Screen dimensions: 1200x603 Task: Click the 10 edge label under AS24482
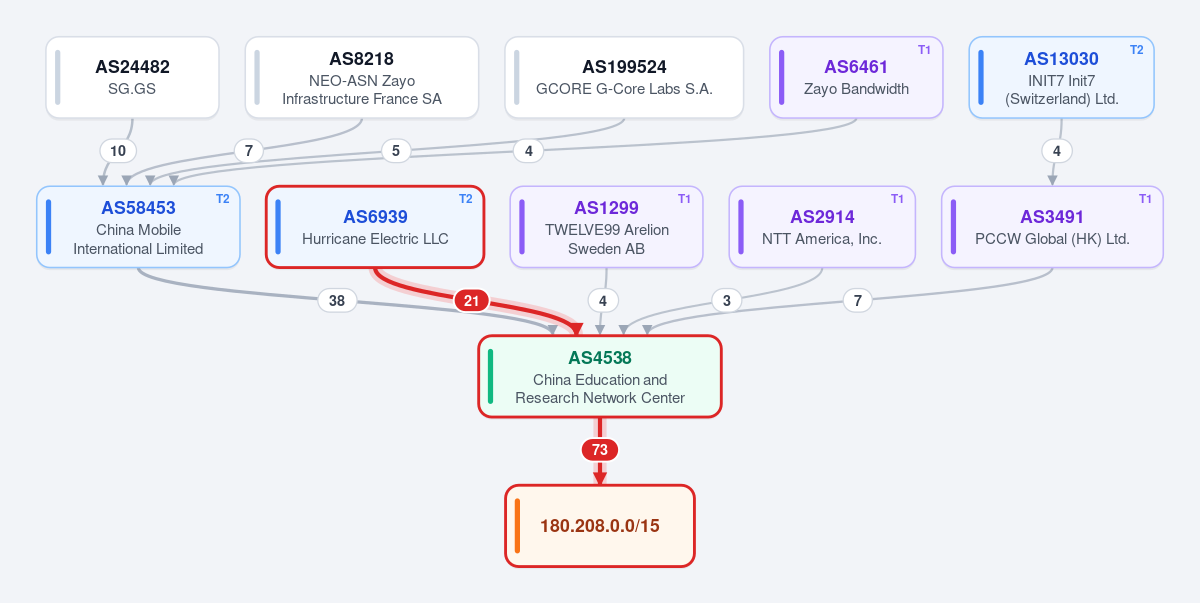(118, 151)
